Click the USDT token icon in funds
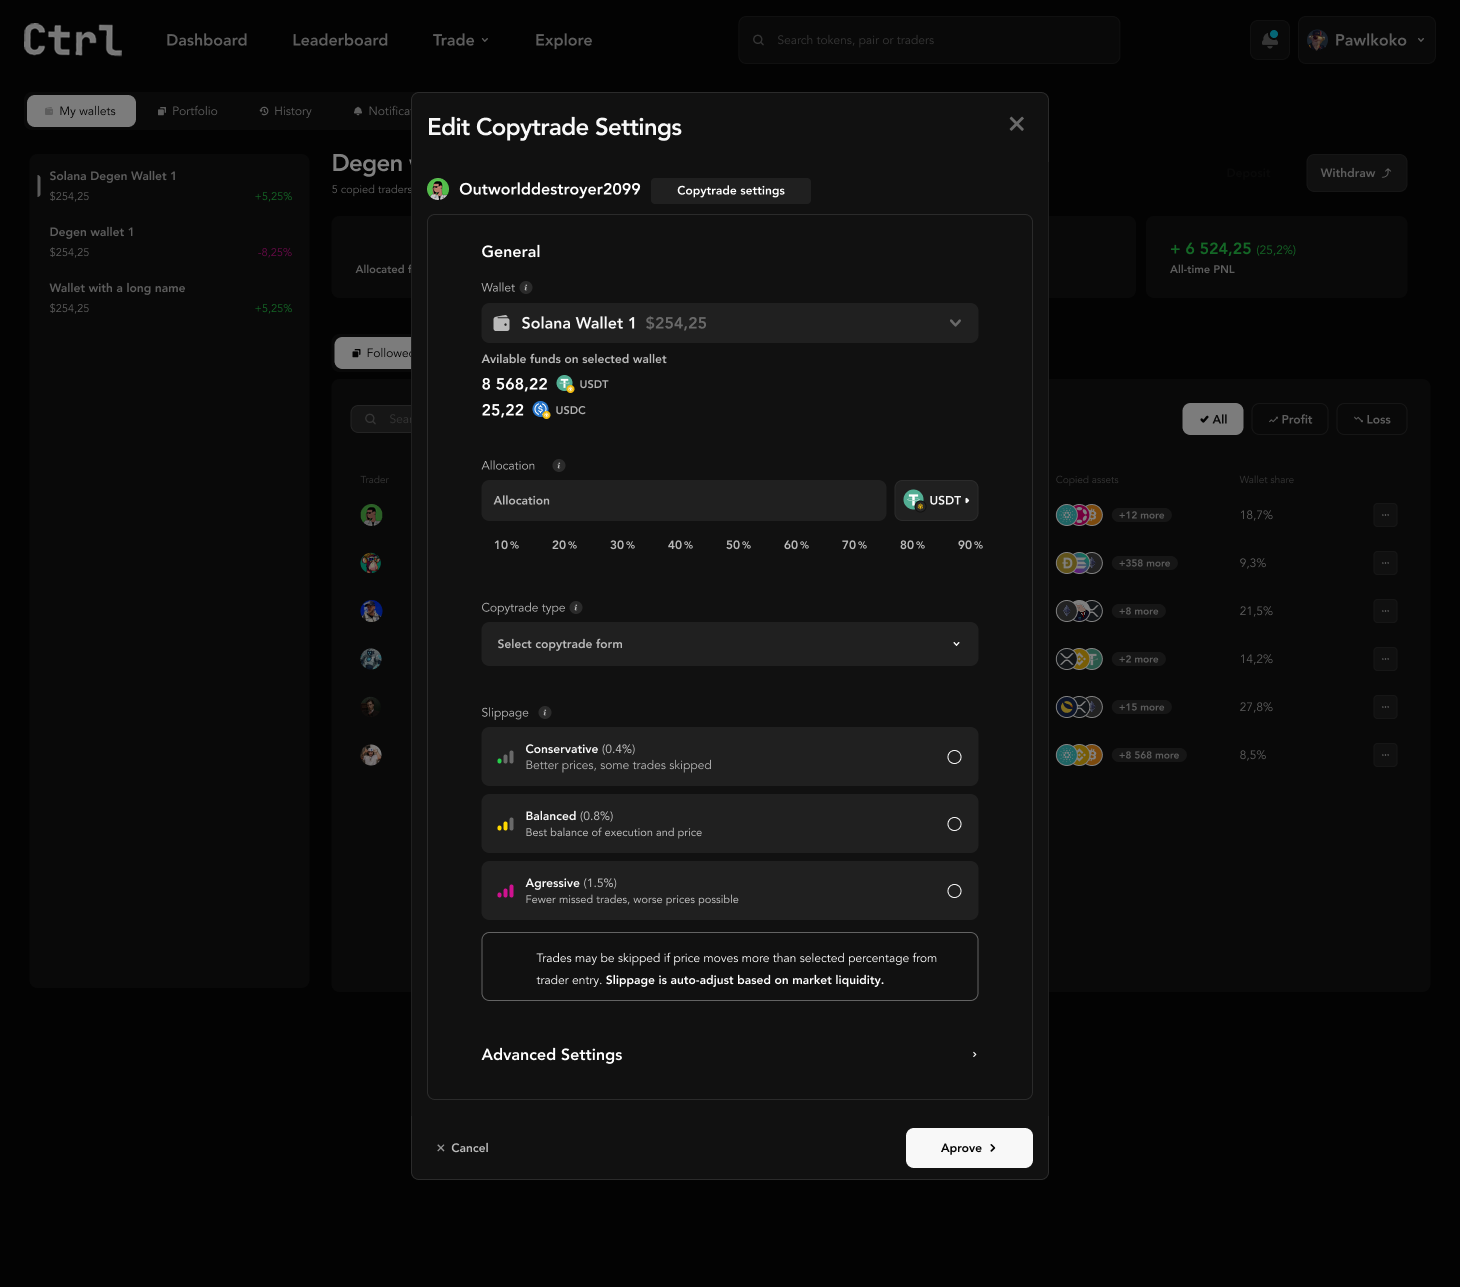 click(x=565, y=384)
